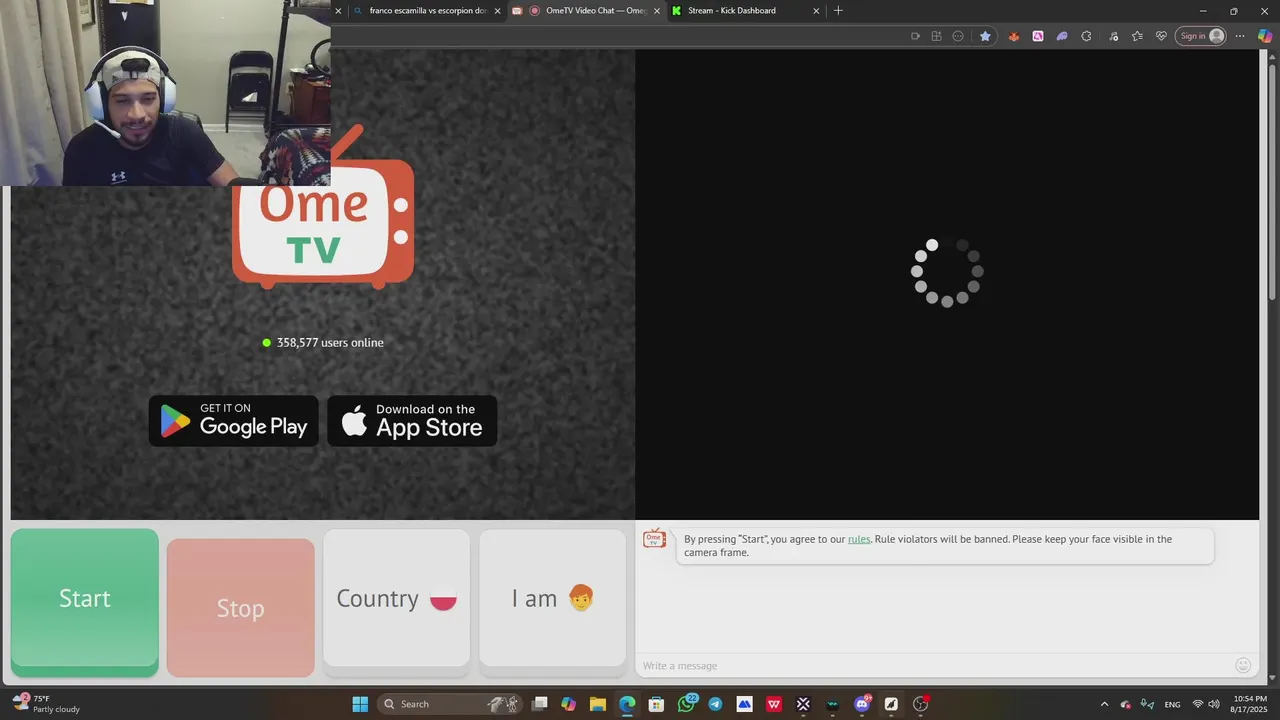Switch to franco escamilla vs escorpion tab
Screen dimensions: 1280x720
click(428, 11)
